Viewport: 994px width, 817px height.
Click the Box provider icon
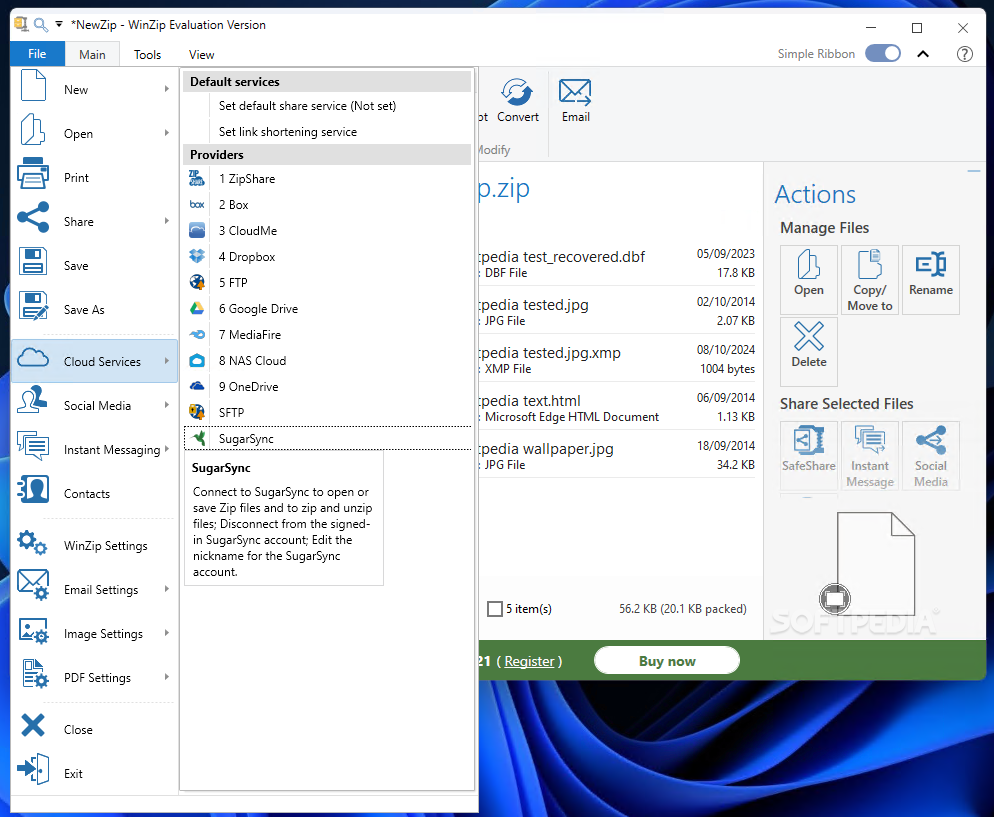point(197,205)
